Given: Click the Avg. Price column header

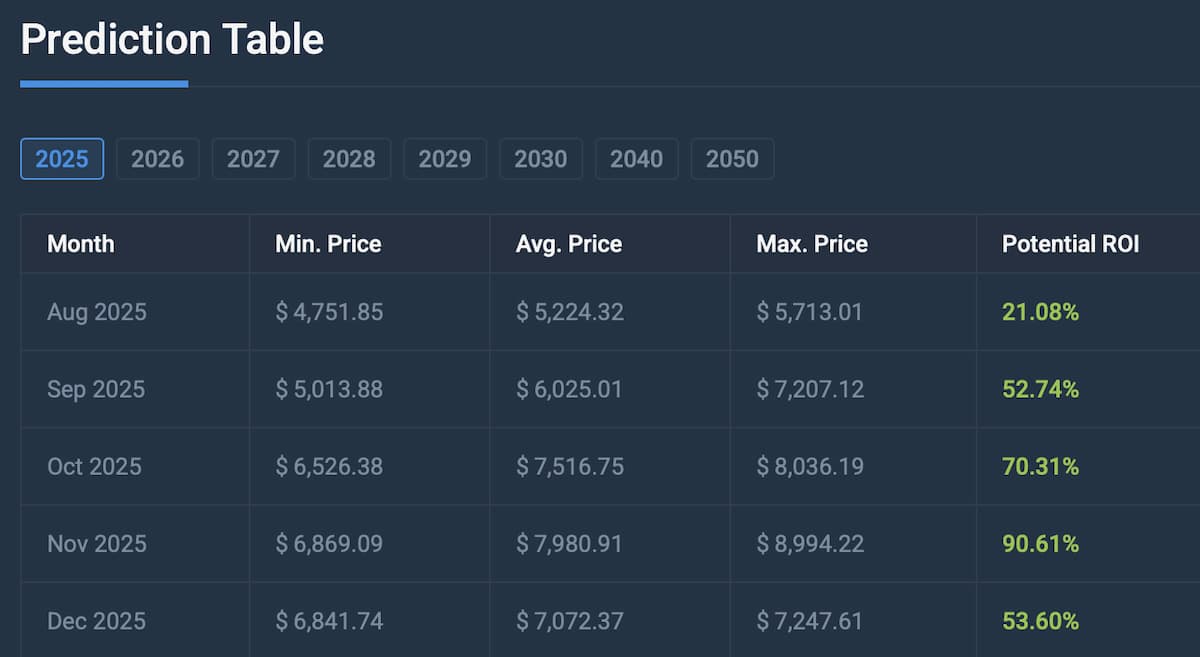Looking at the screenshot, I should coord(568,243).
